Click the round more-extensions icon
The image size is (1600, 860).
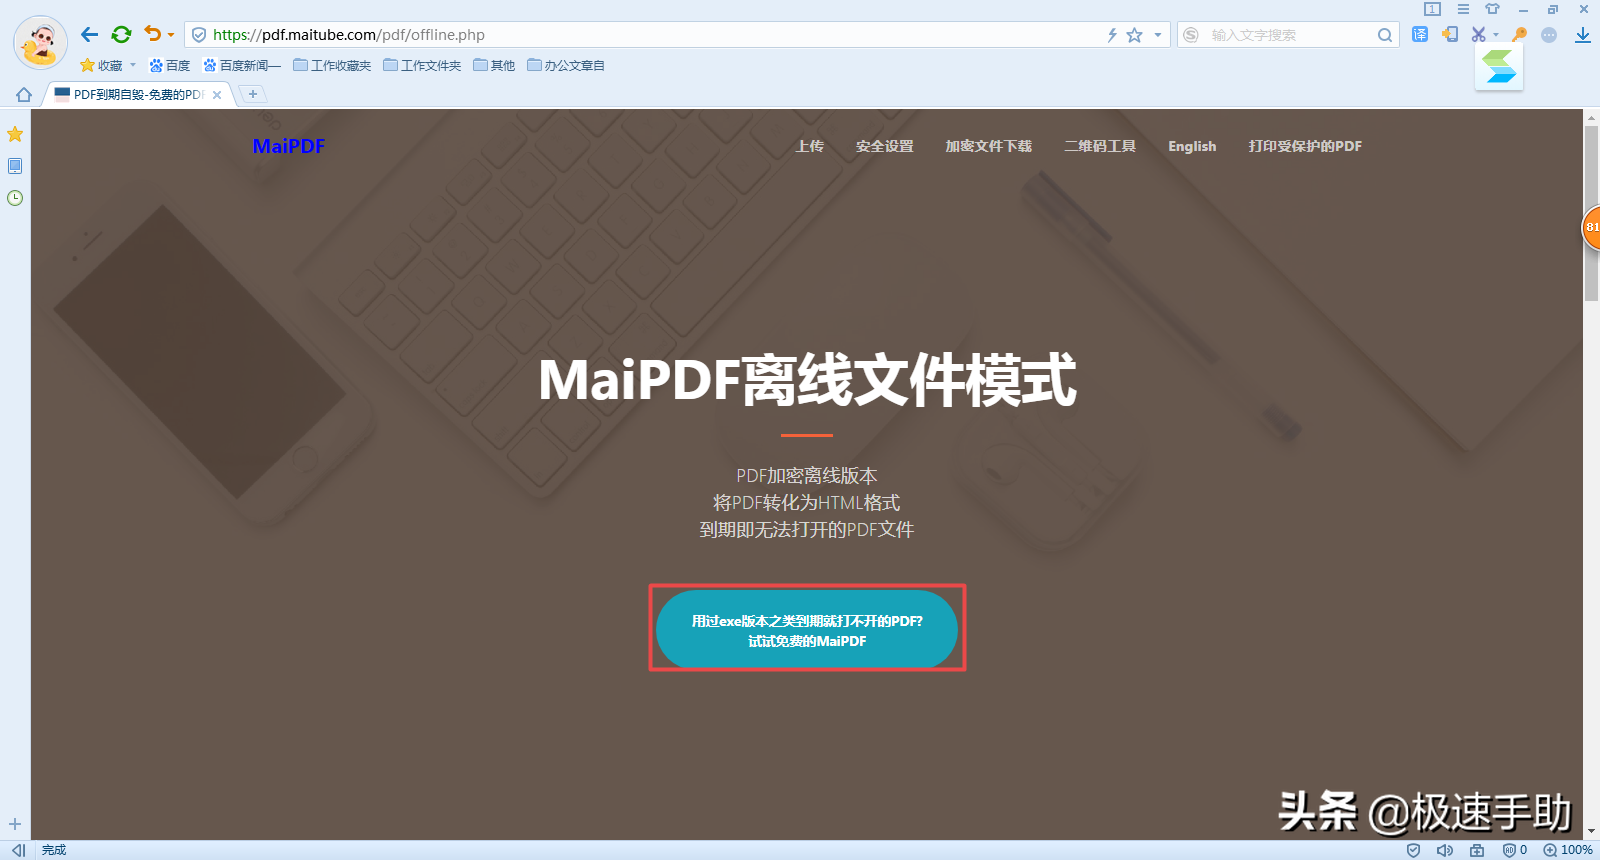tap(1549, 35)
